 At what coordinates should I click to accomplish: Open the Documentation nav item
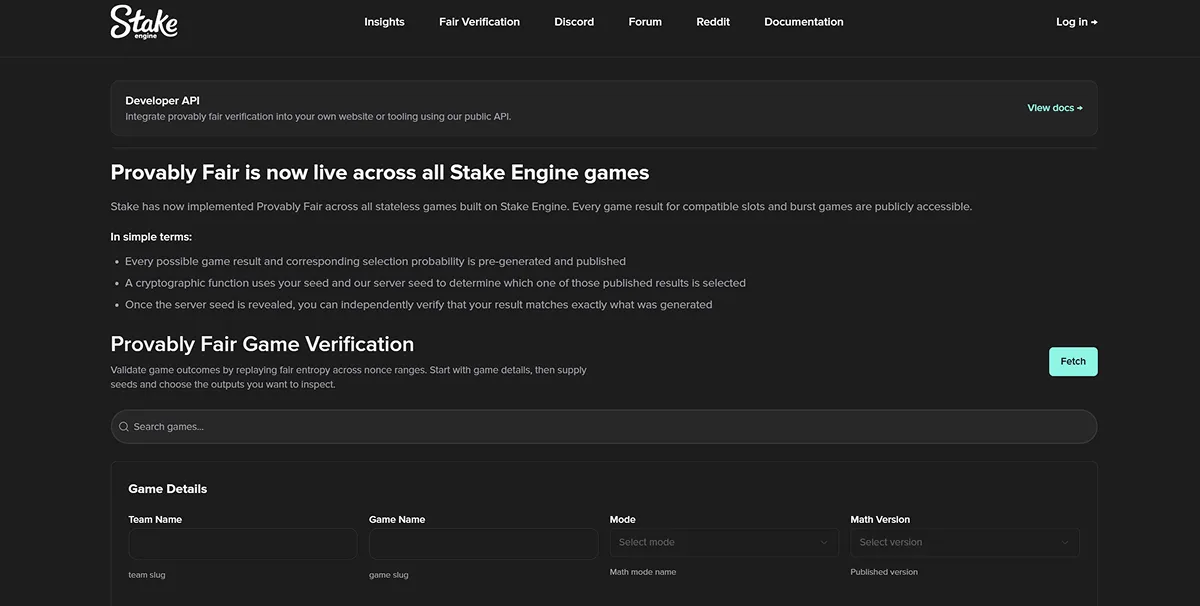tap(804, 22)
